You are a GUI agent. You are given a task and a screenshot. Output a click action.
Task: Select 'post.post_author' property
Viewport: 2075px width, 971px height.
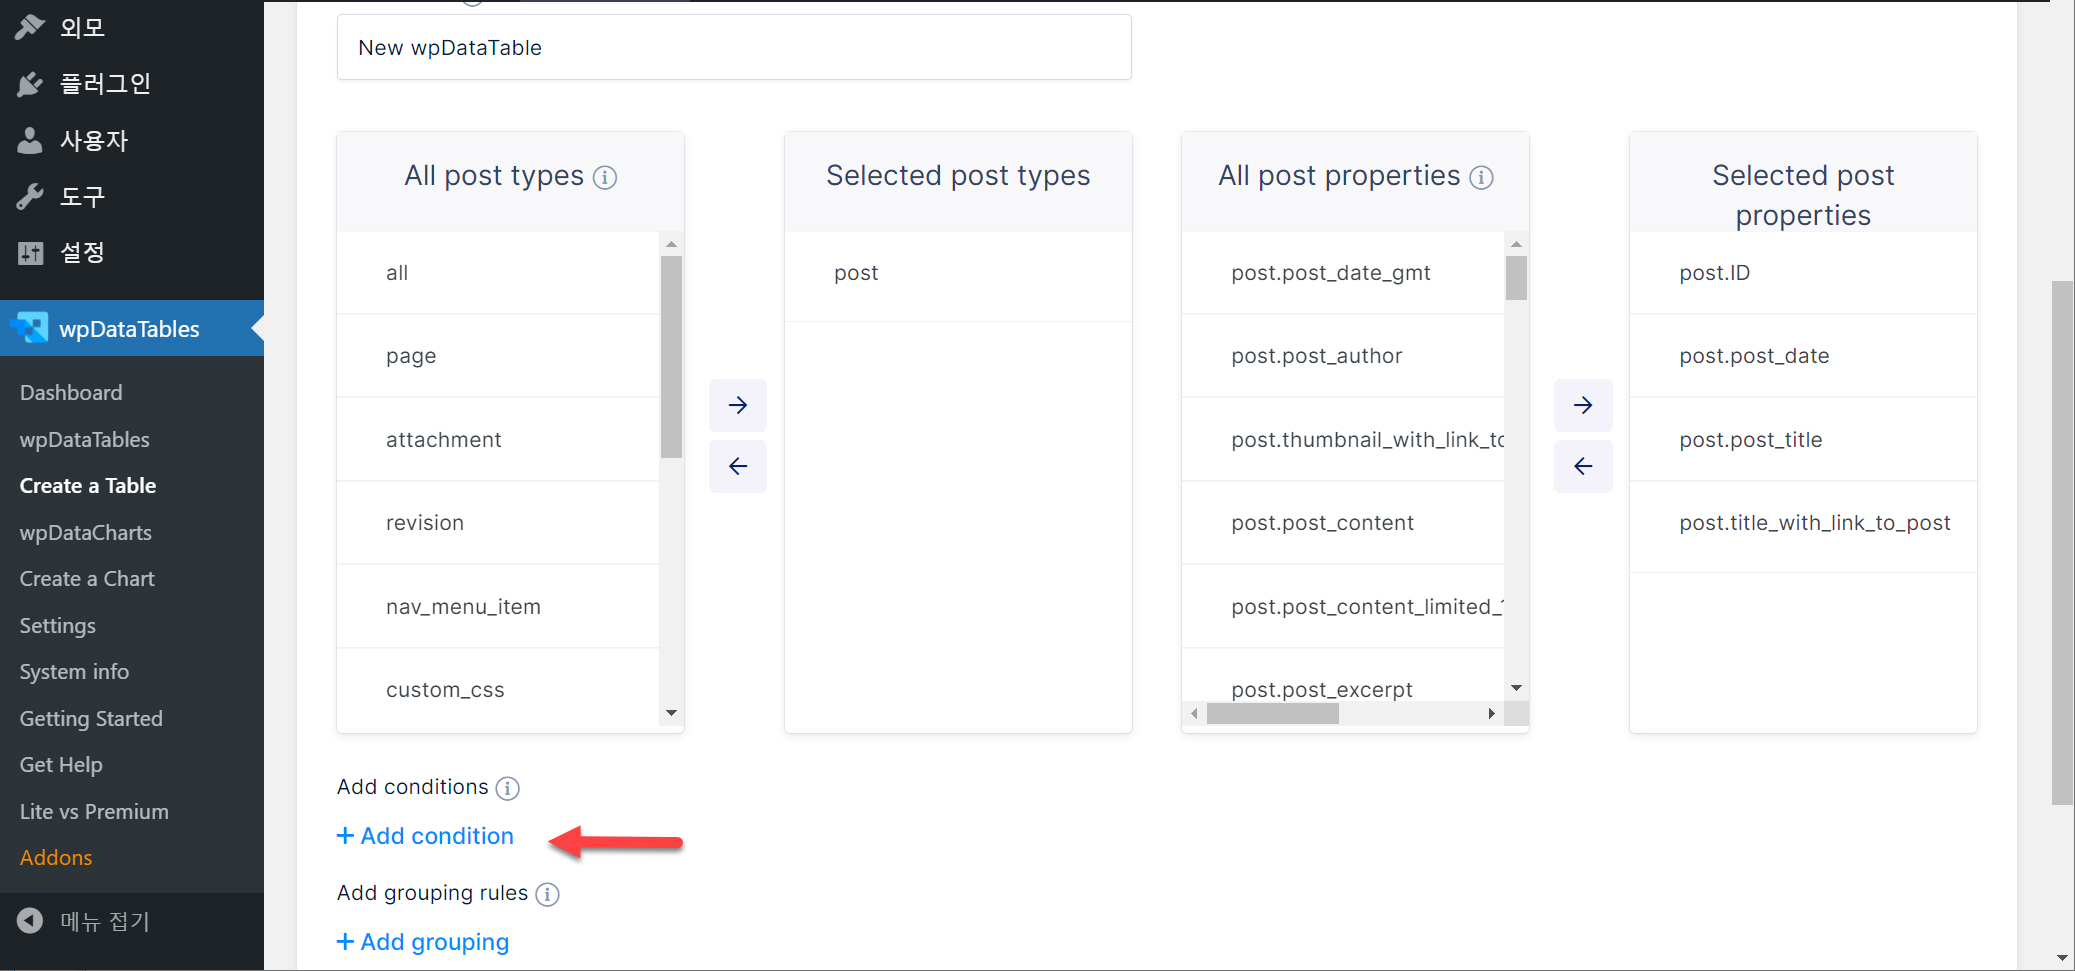(x=1343, y=356)
